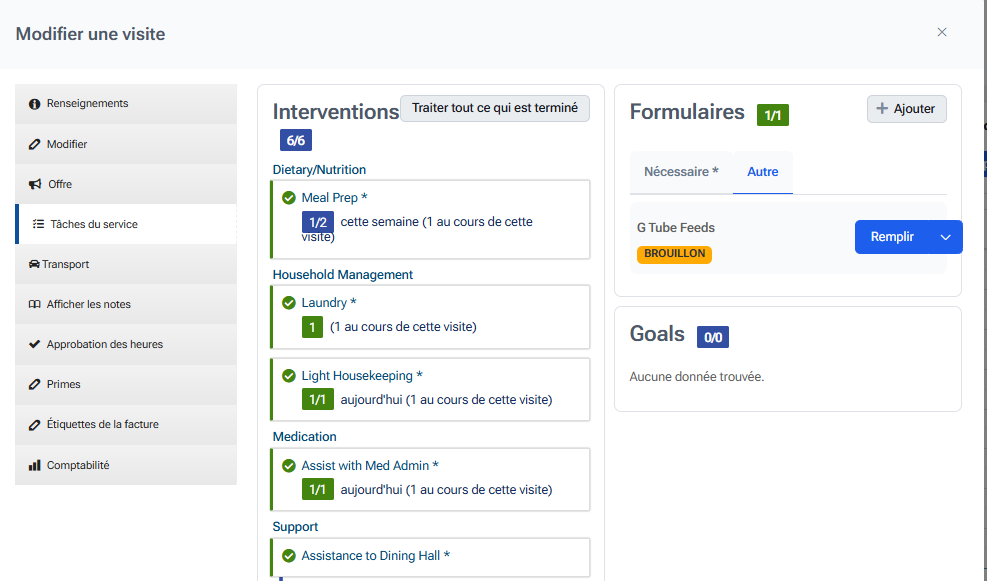
Task: Expand the Light Housekeeping intervention card
Action: [430, 388]
